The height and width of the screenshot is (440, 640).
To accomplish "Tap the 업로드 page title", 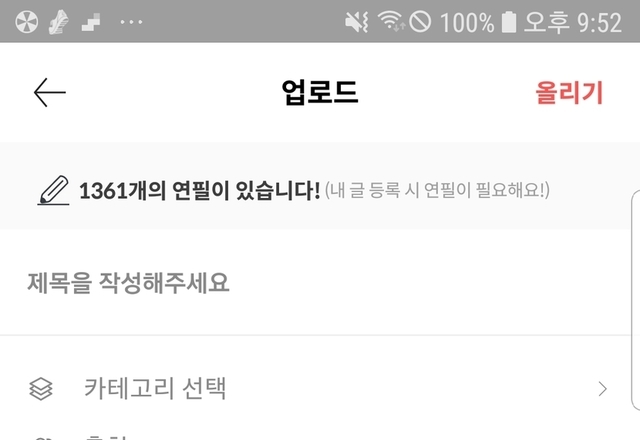I will click(320, 92).
